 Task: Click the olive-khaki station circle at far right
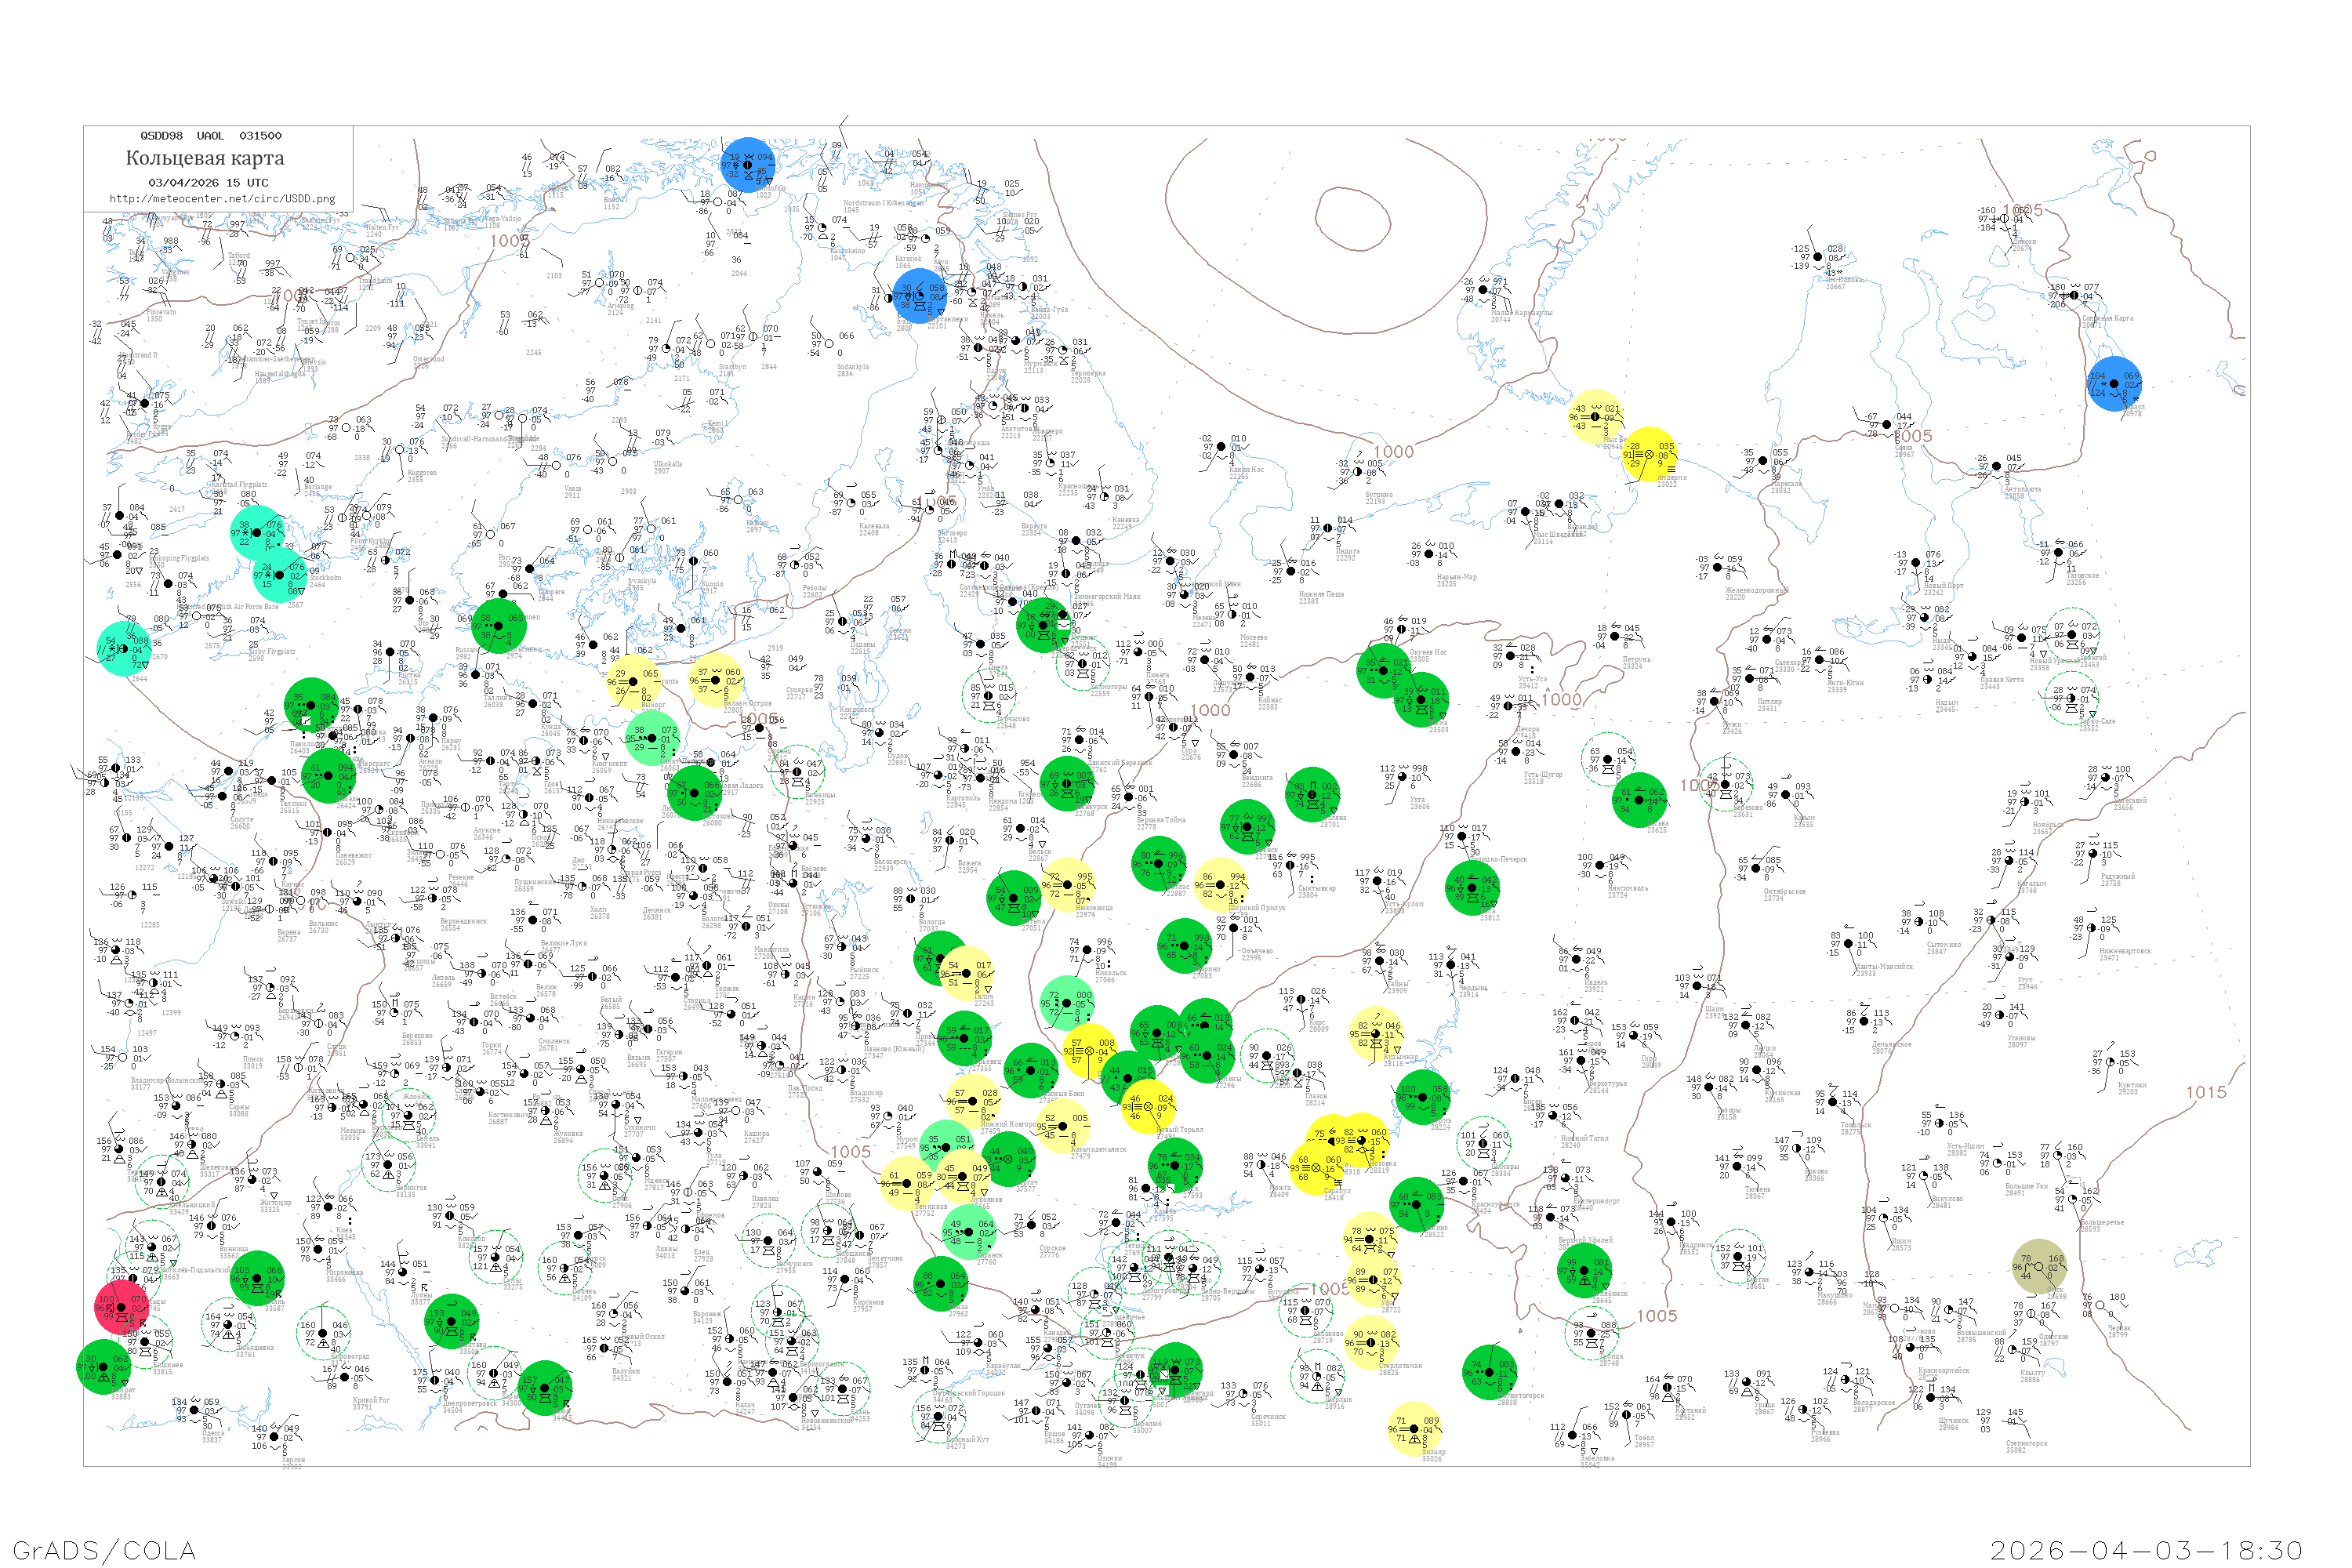click(x=2039, y=1266)
